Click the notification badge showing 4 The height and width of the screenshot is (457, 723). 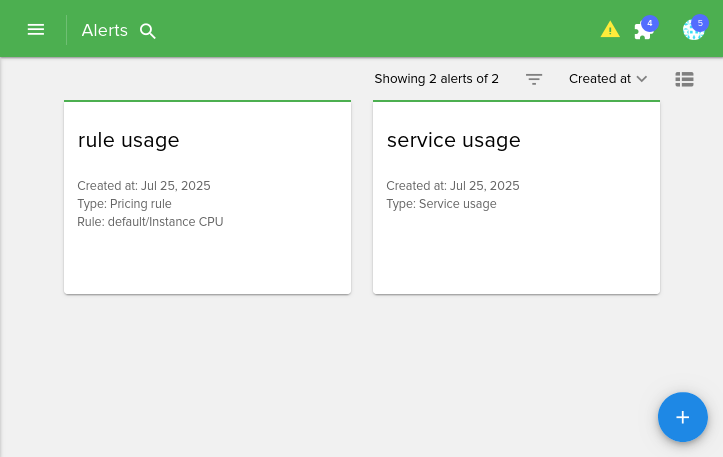(650, 23)
